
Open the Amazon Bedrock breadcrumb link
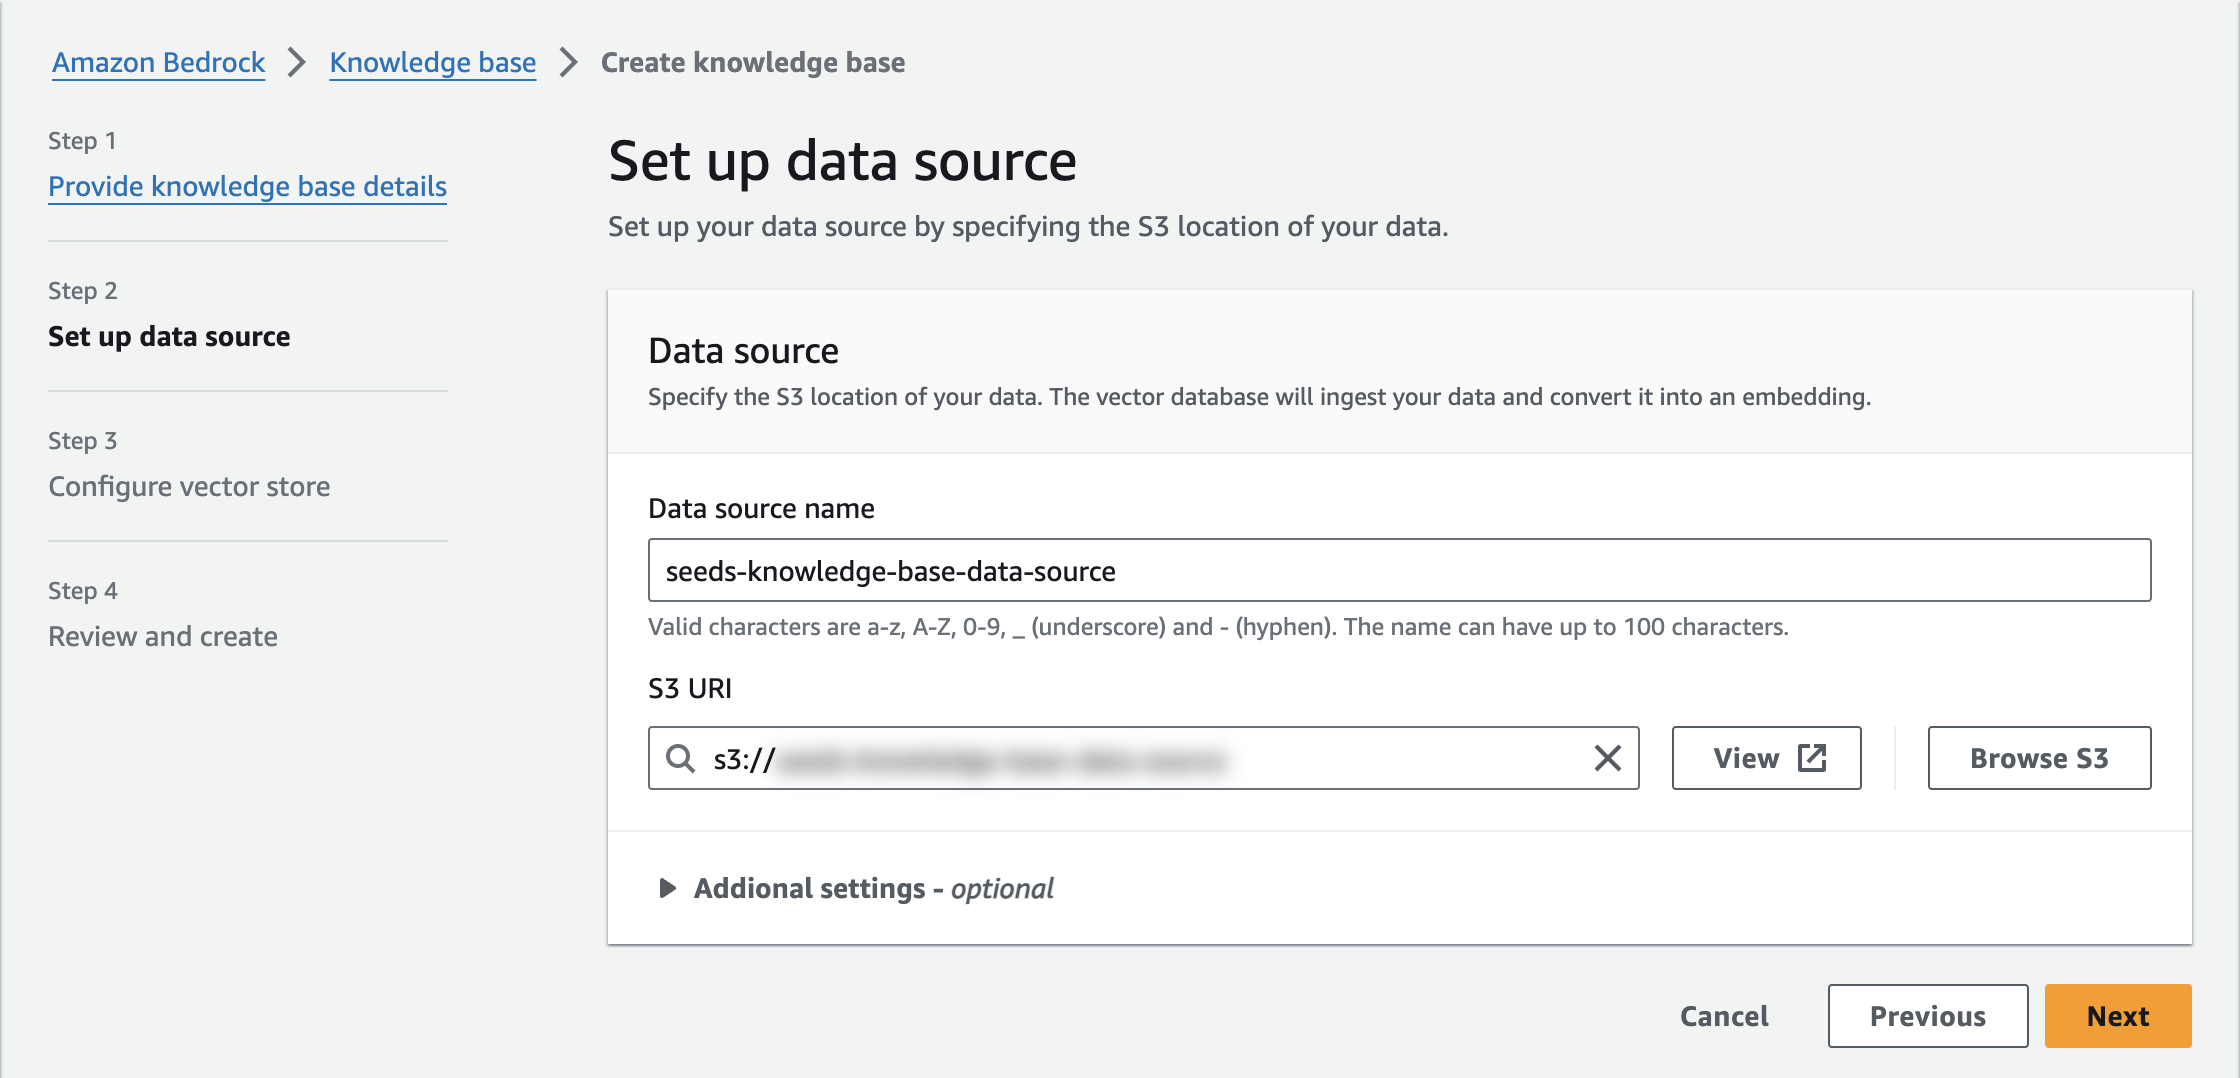tap(158, 62)
